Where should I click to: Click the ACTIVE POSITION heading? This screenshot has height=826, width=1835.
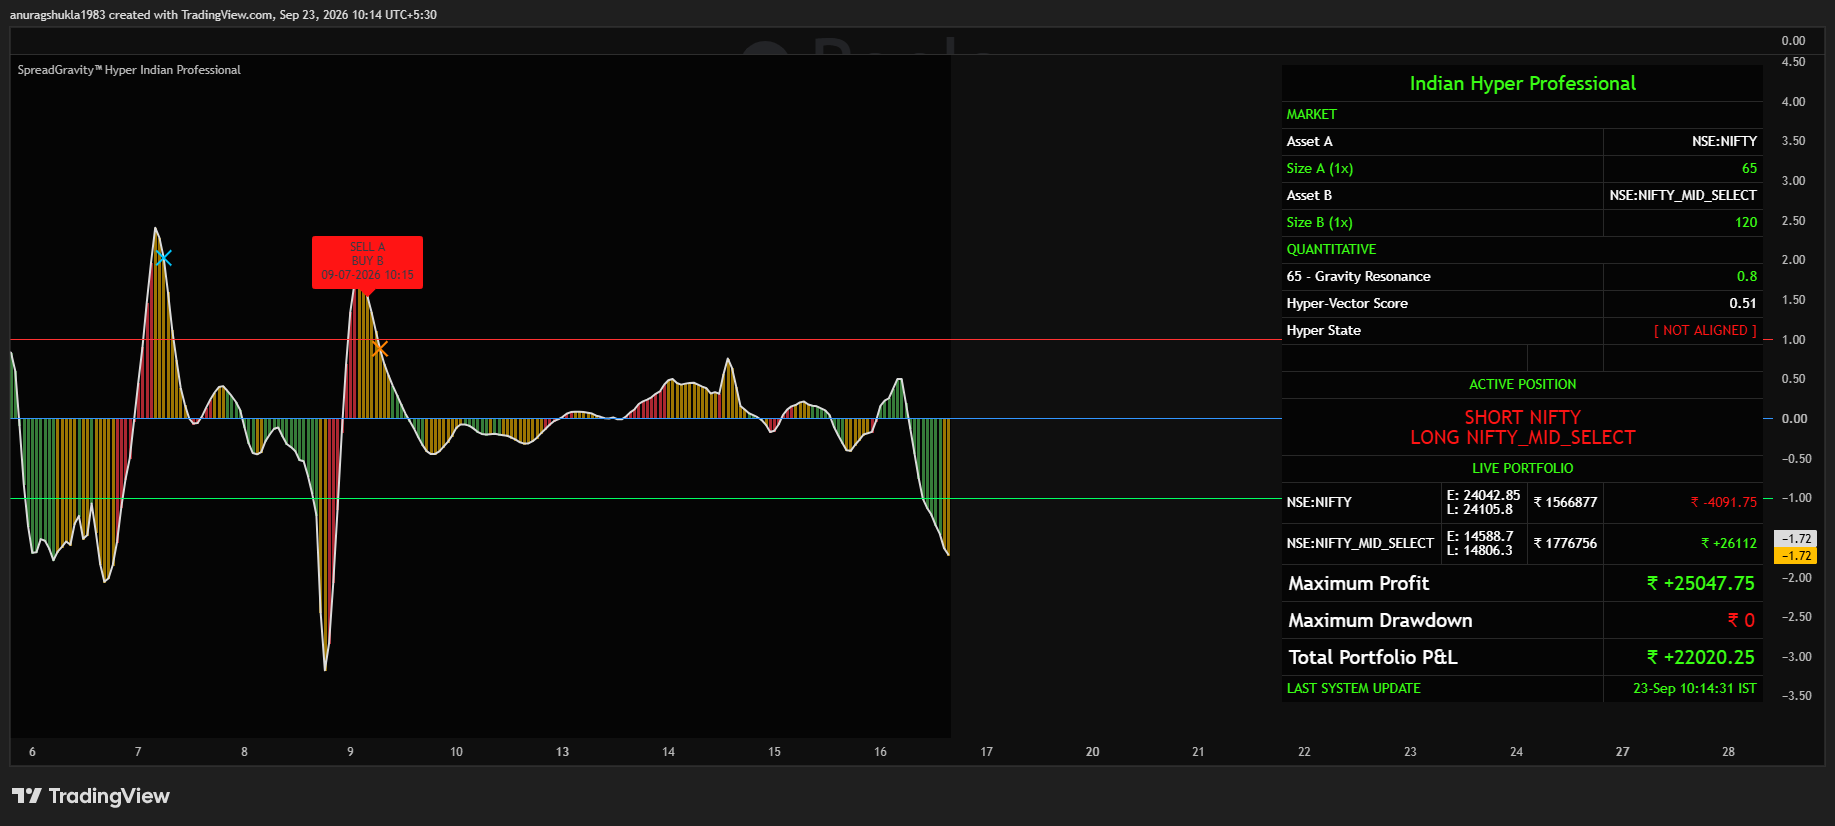1522,385
